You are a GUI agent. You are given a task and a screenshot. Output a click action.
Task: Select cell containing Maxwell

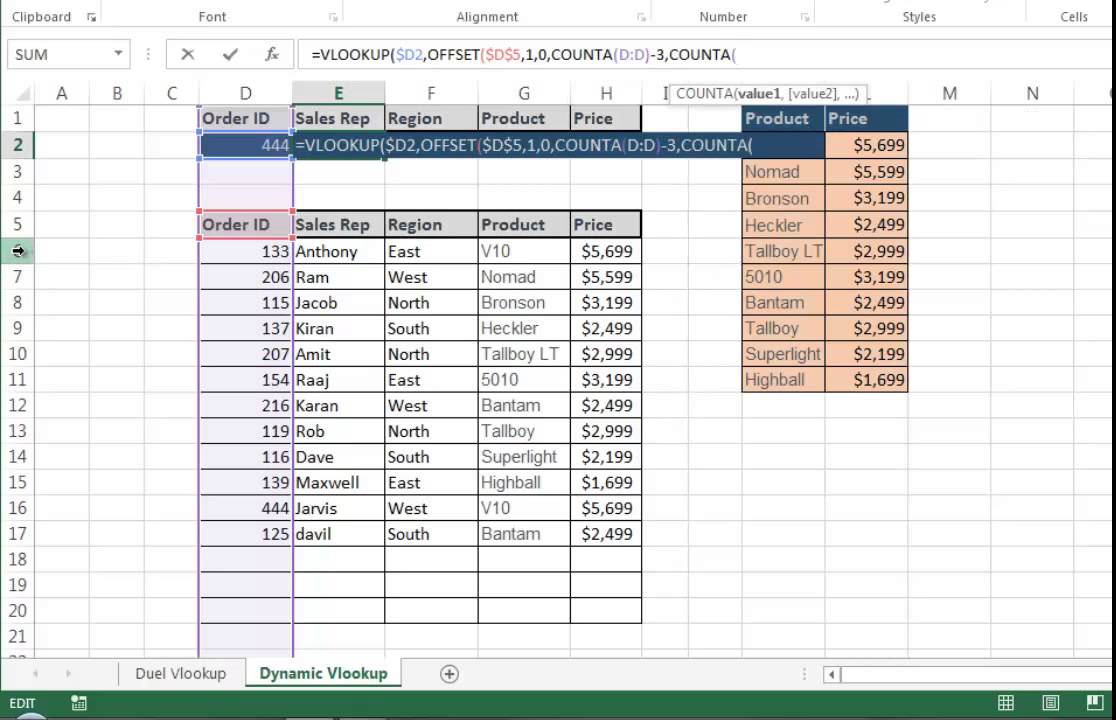pos(339,482)
